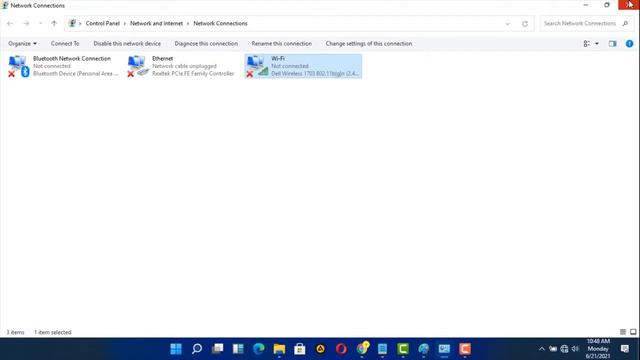Click the Connect To command
Image resolution: width=640 pixels, height=360 pixels.
(65, 44)
